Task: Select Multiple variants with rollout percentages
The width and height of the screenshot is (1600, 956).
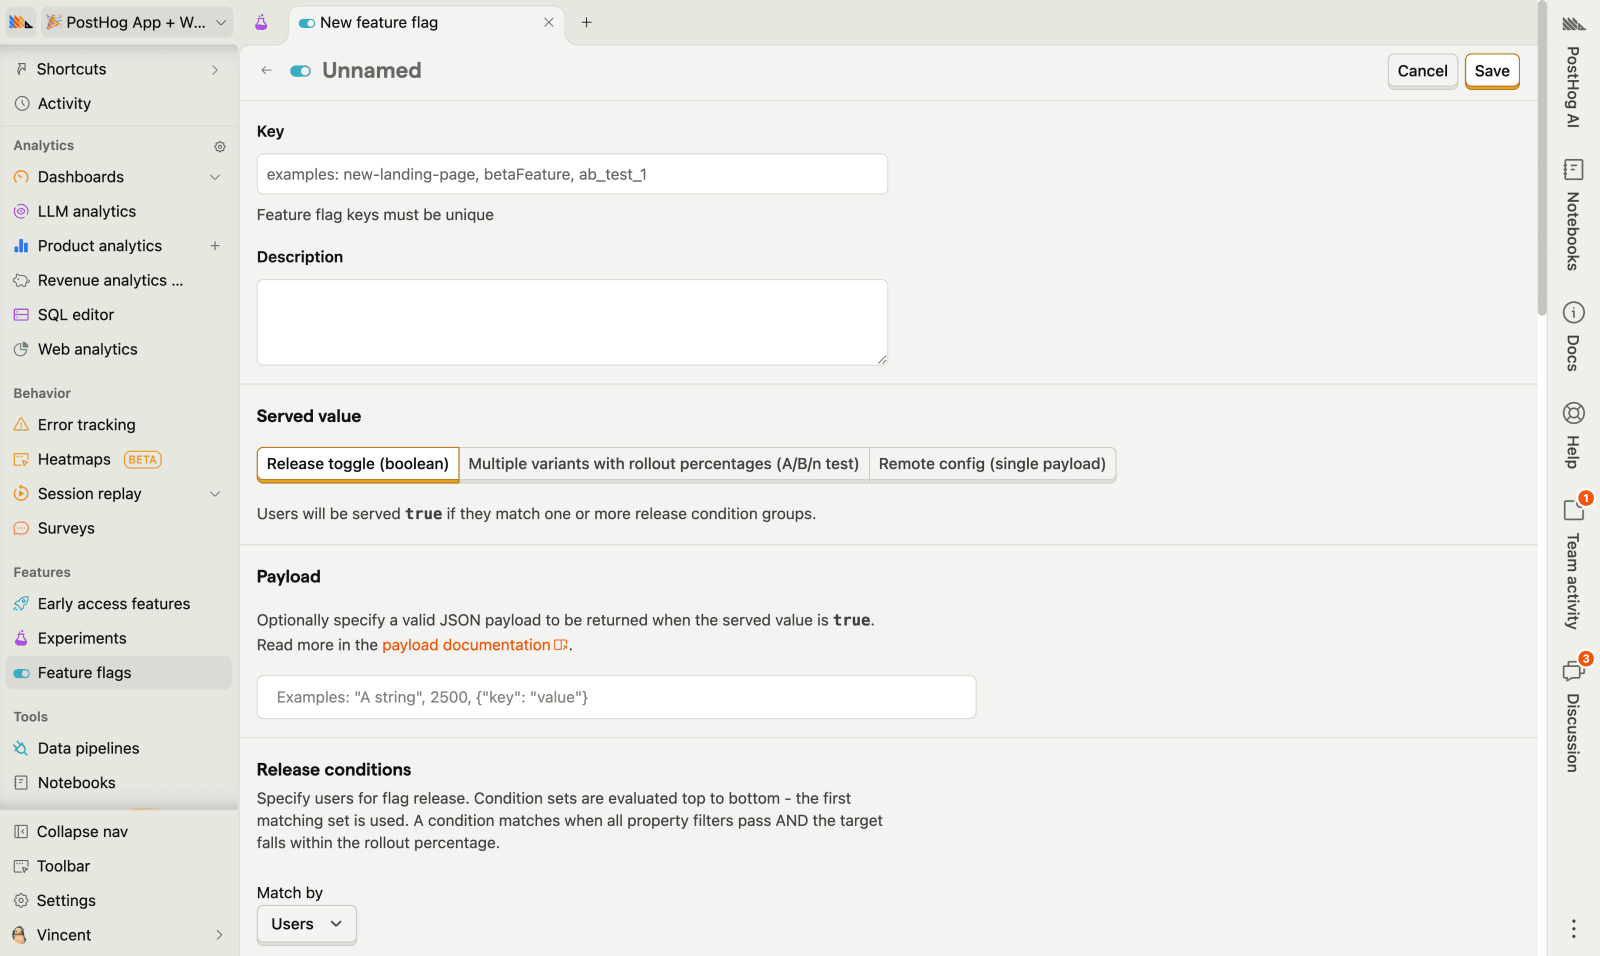Action: [663, 463]
